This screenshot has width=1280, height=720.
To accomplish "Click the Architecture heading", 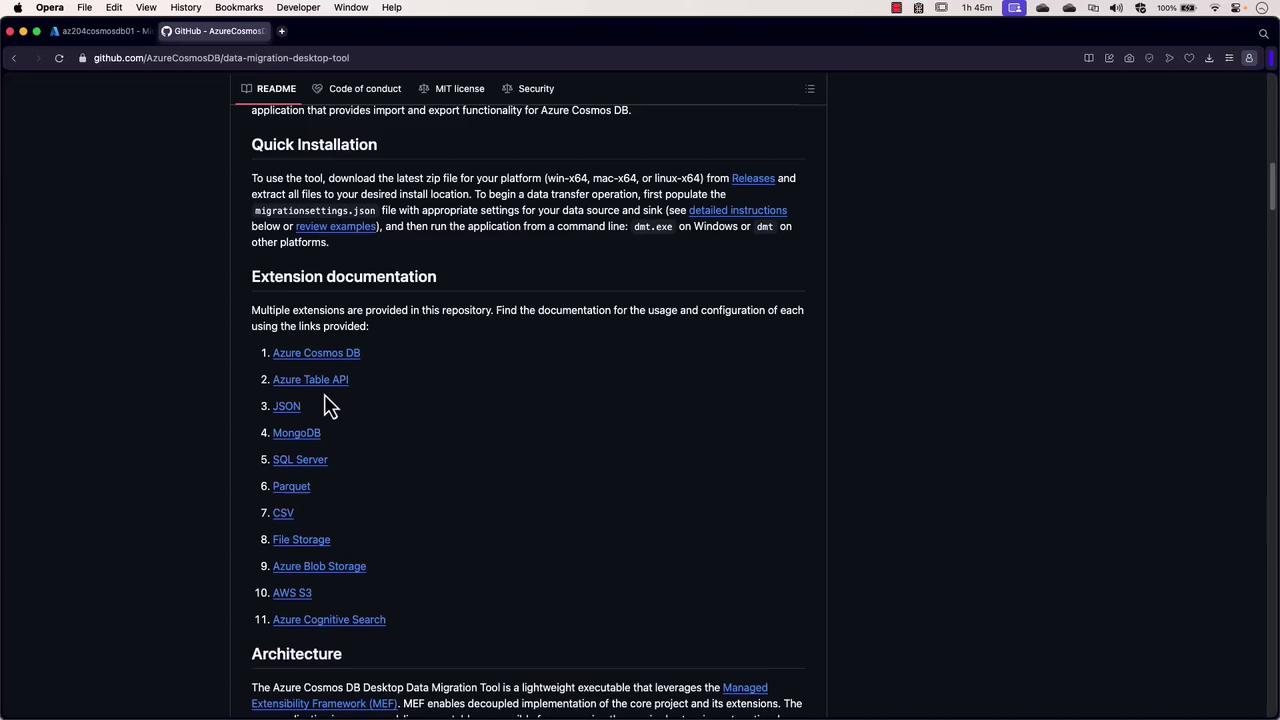I will point(297,654).
